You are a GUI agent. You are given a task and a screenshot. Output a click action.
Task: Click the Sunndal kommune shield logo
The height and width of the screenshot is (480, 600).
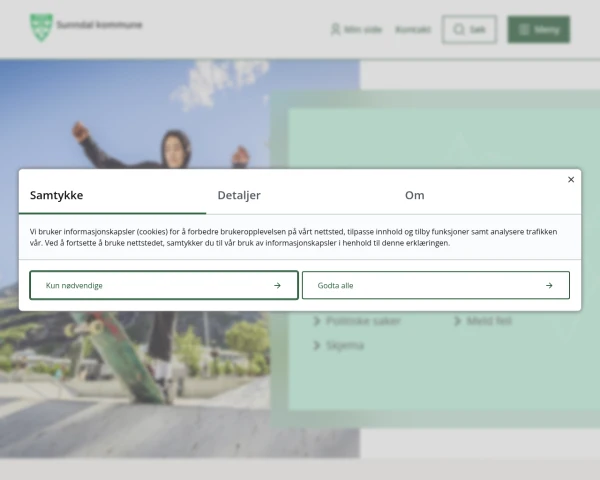(x=41, y=27)
